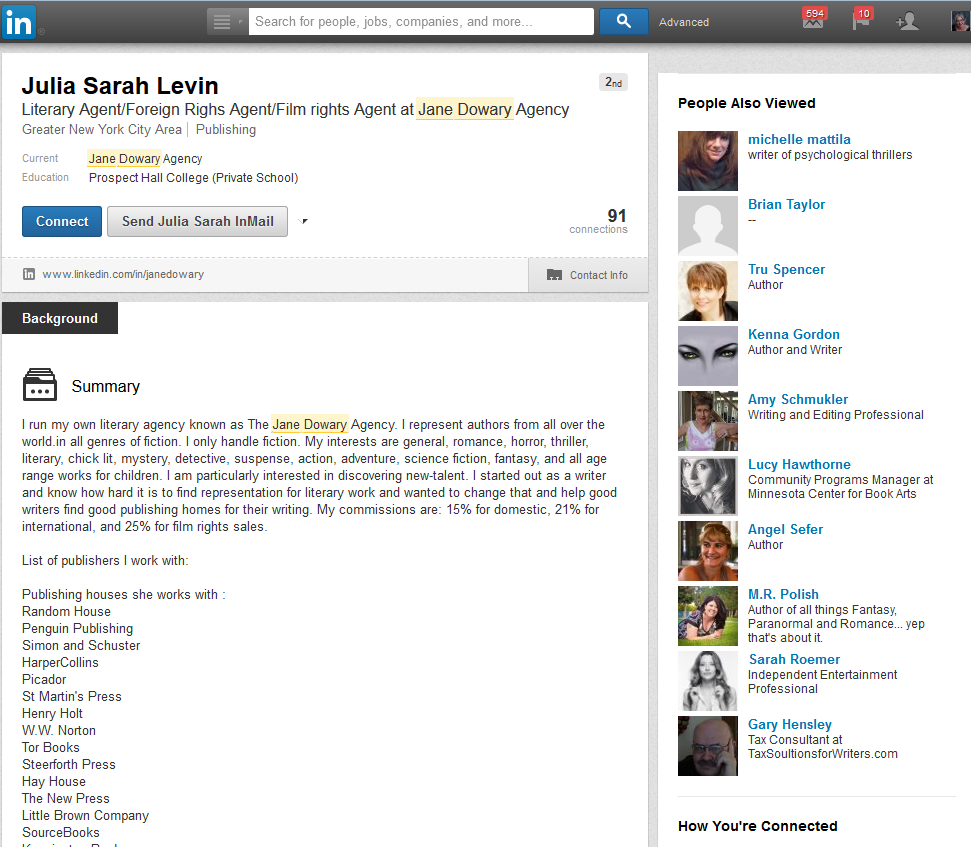
Task: Click Kenna Gordon's profile thumbnail
Action: click(x=707, y=355)
